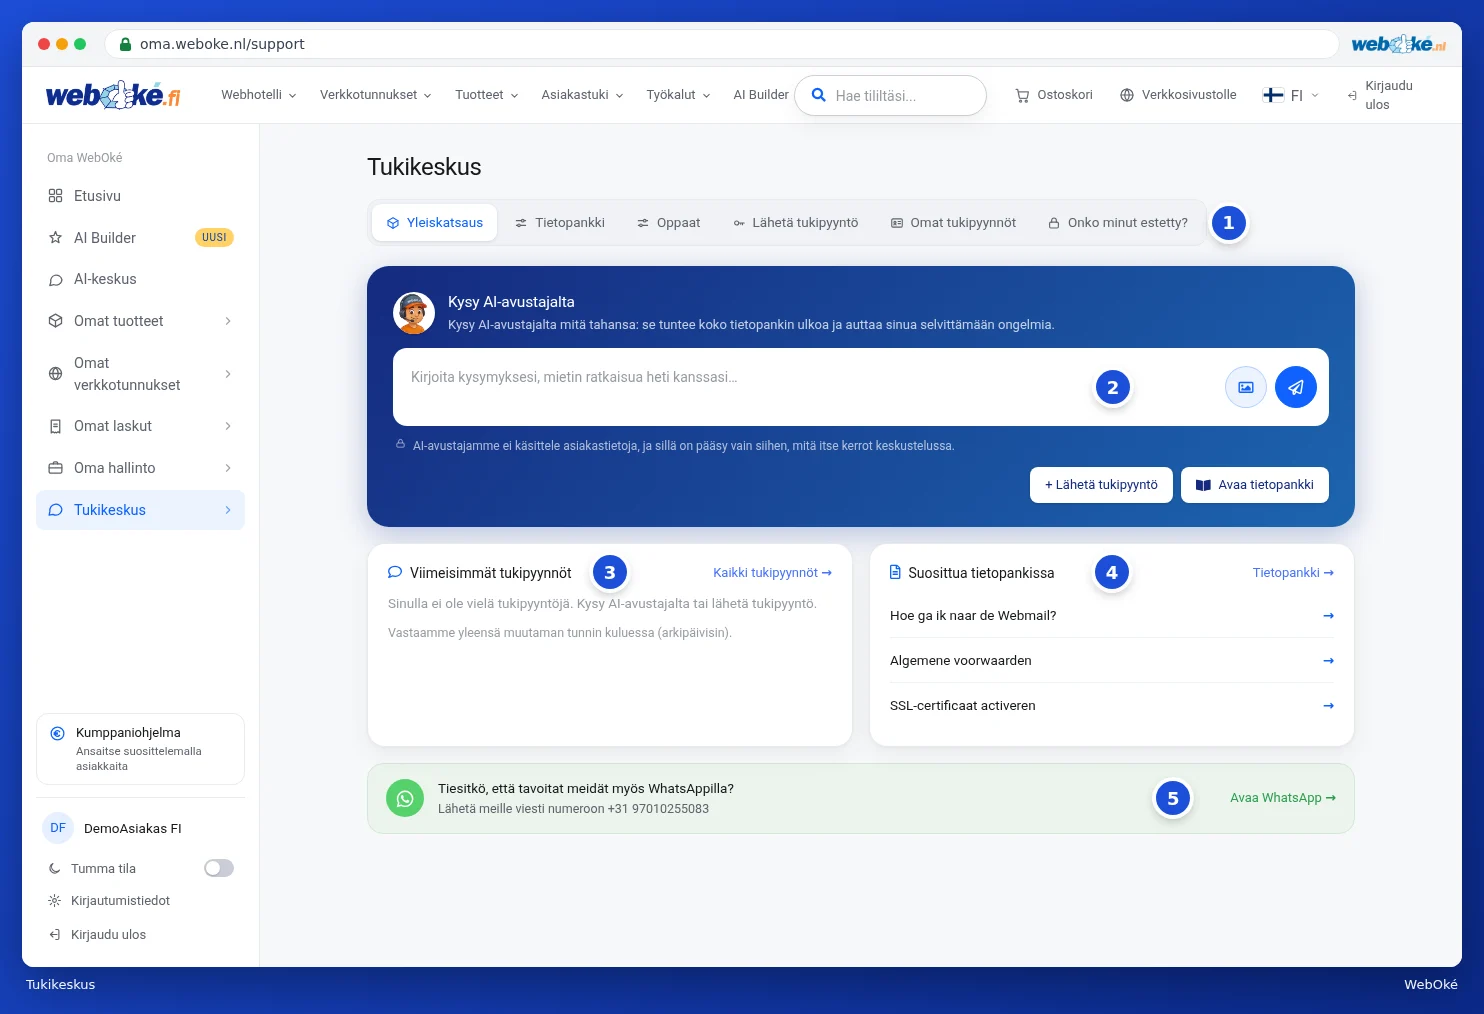This screenshot has width=1484, height=1014.
Task: Click the WebOké.fi logo in header
Action: [x=113, y=95]
